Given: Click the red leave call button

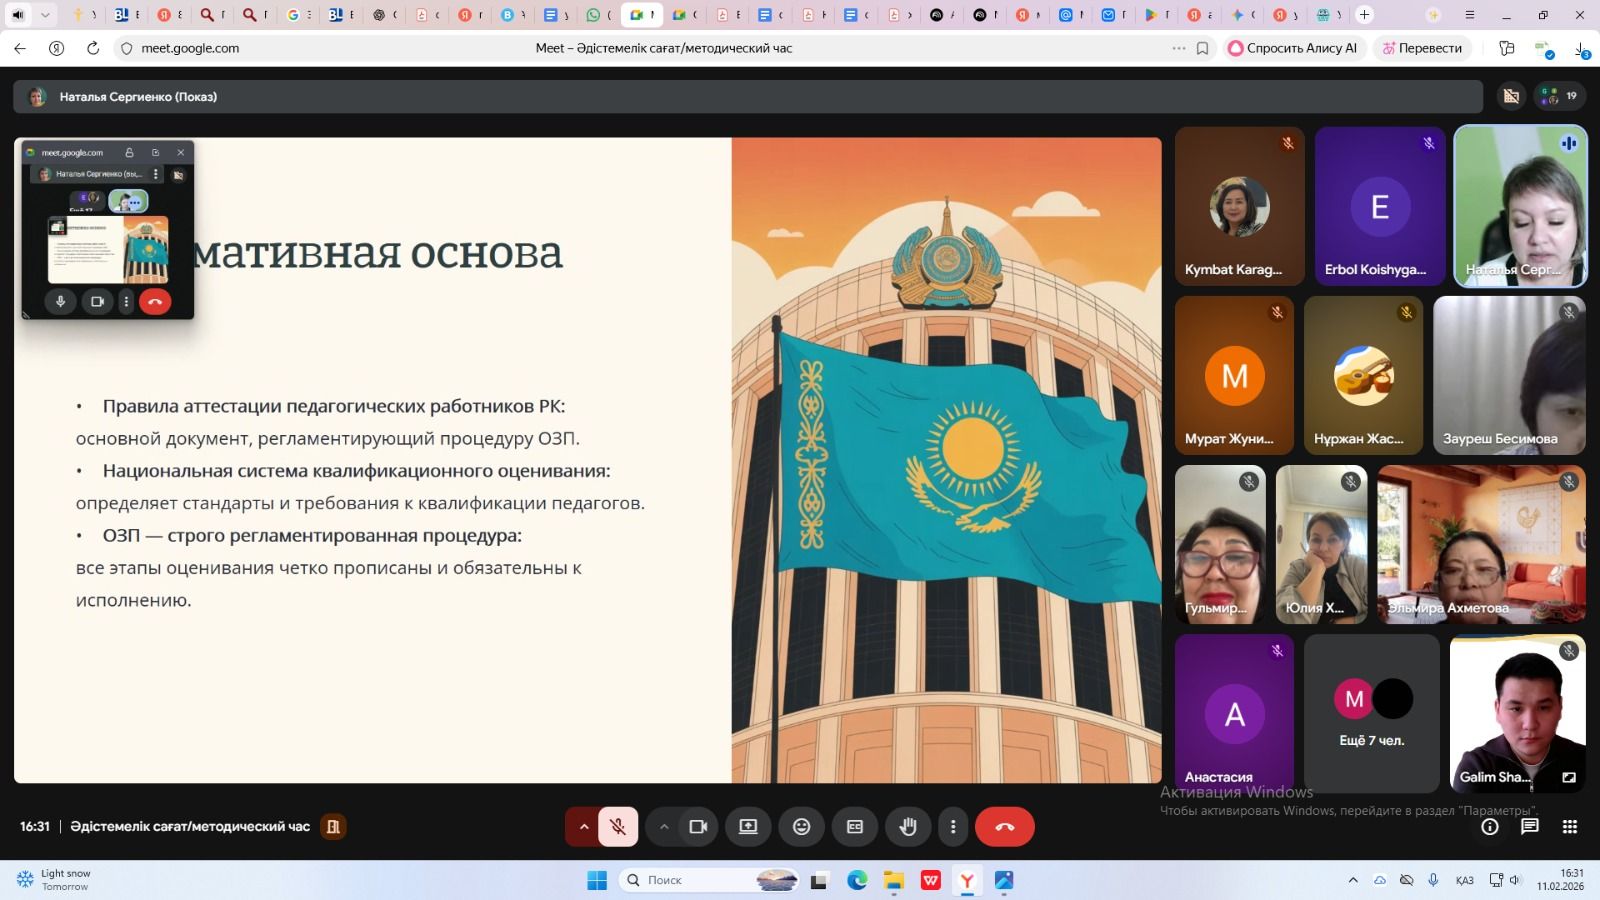Looking at the screenshot, I should [x=1004, y=827].
